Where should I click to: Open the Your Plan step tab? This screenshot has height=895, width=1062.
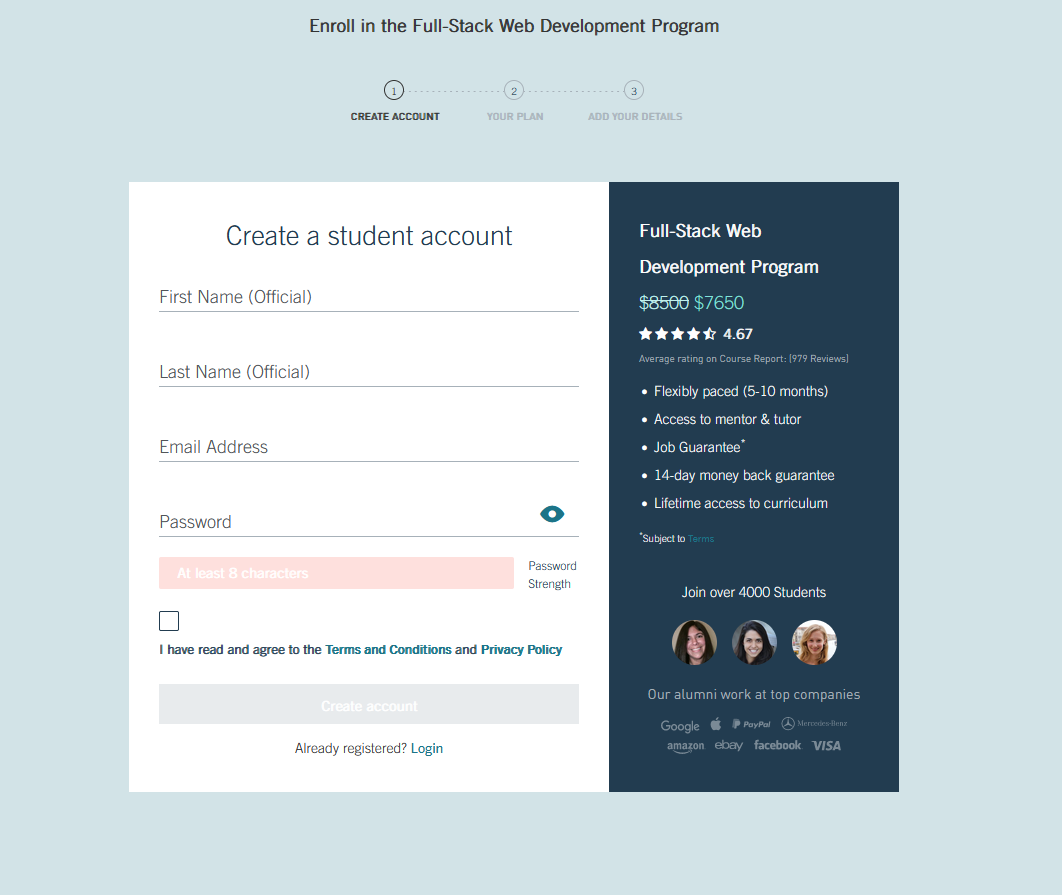point(515,117)
